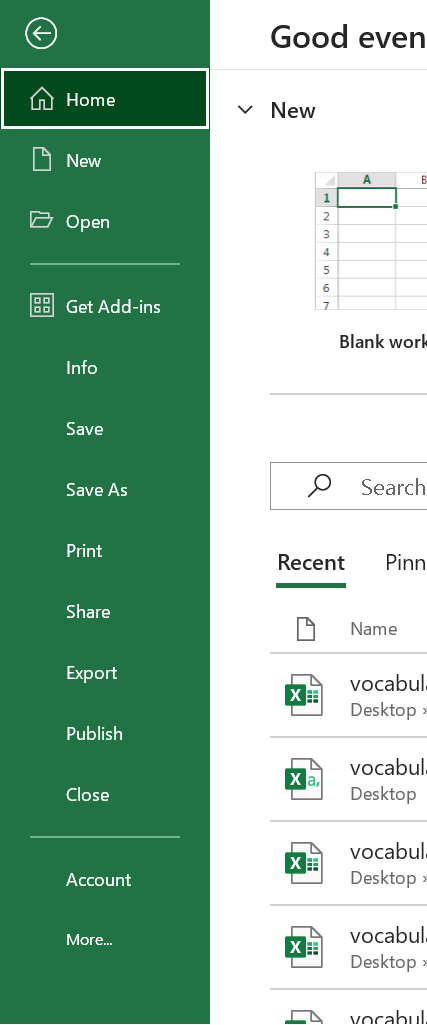
Task: Open the Export page
Action: coord(105,672)
